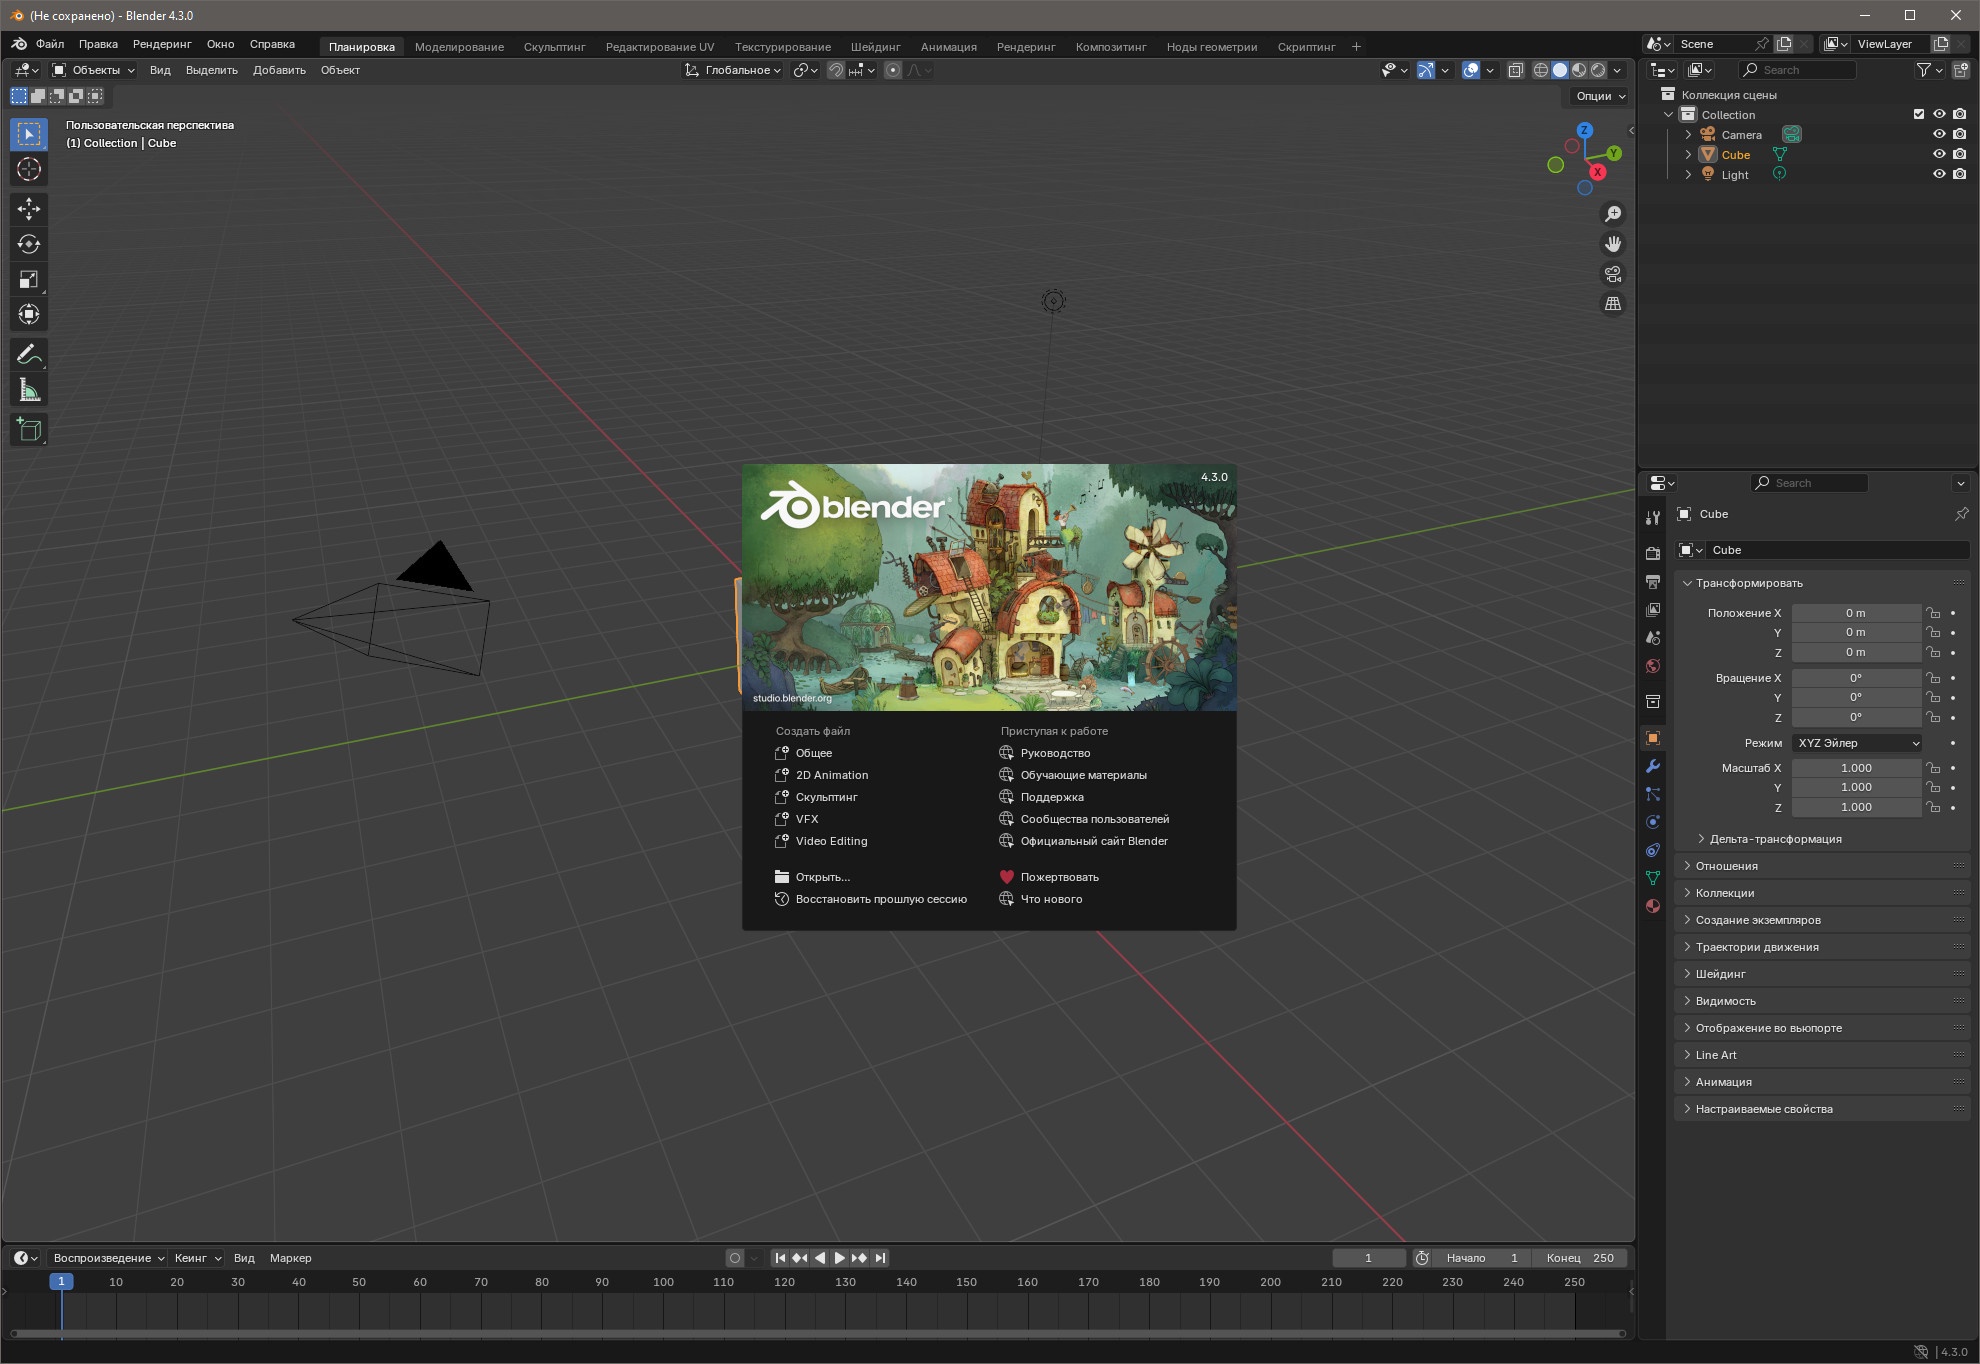Toggle camera view in viewport
Image resolution: width=1980 pixels, height=1364 pixels.
1612,274
